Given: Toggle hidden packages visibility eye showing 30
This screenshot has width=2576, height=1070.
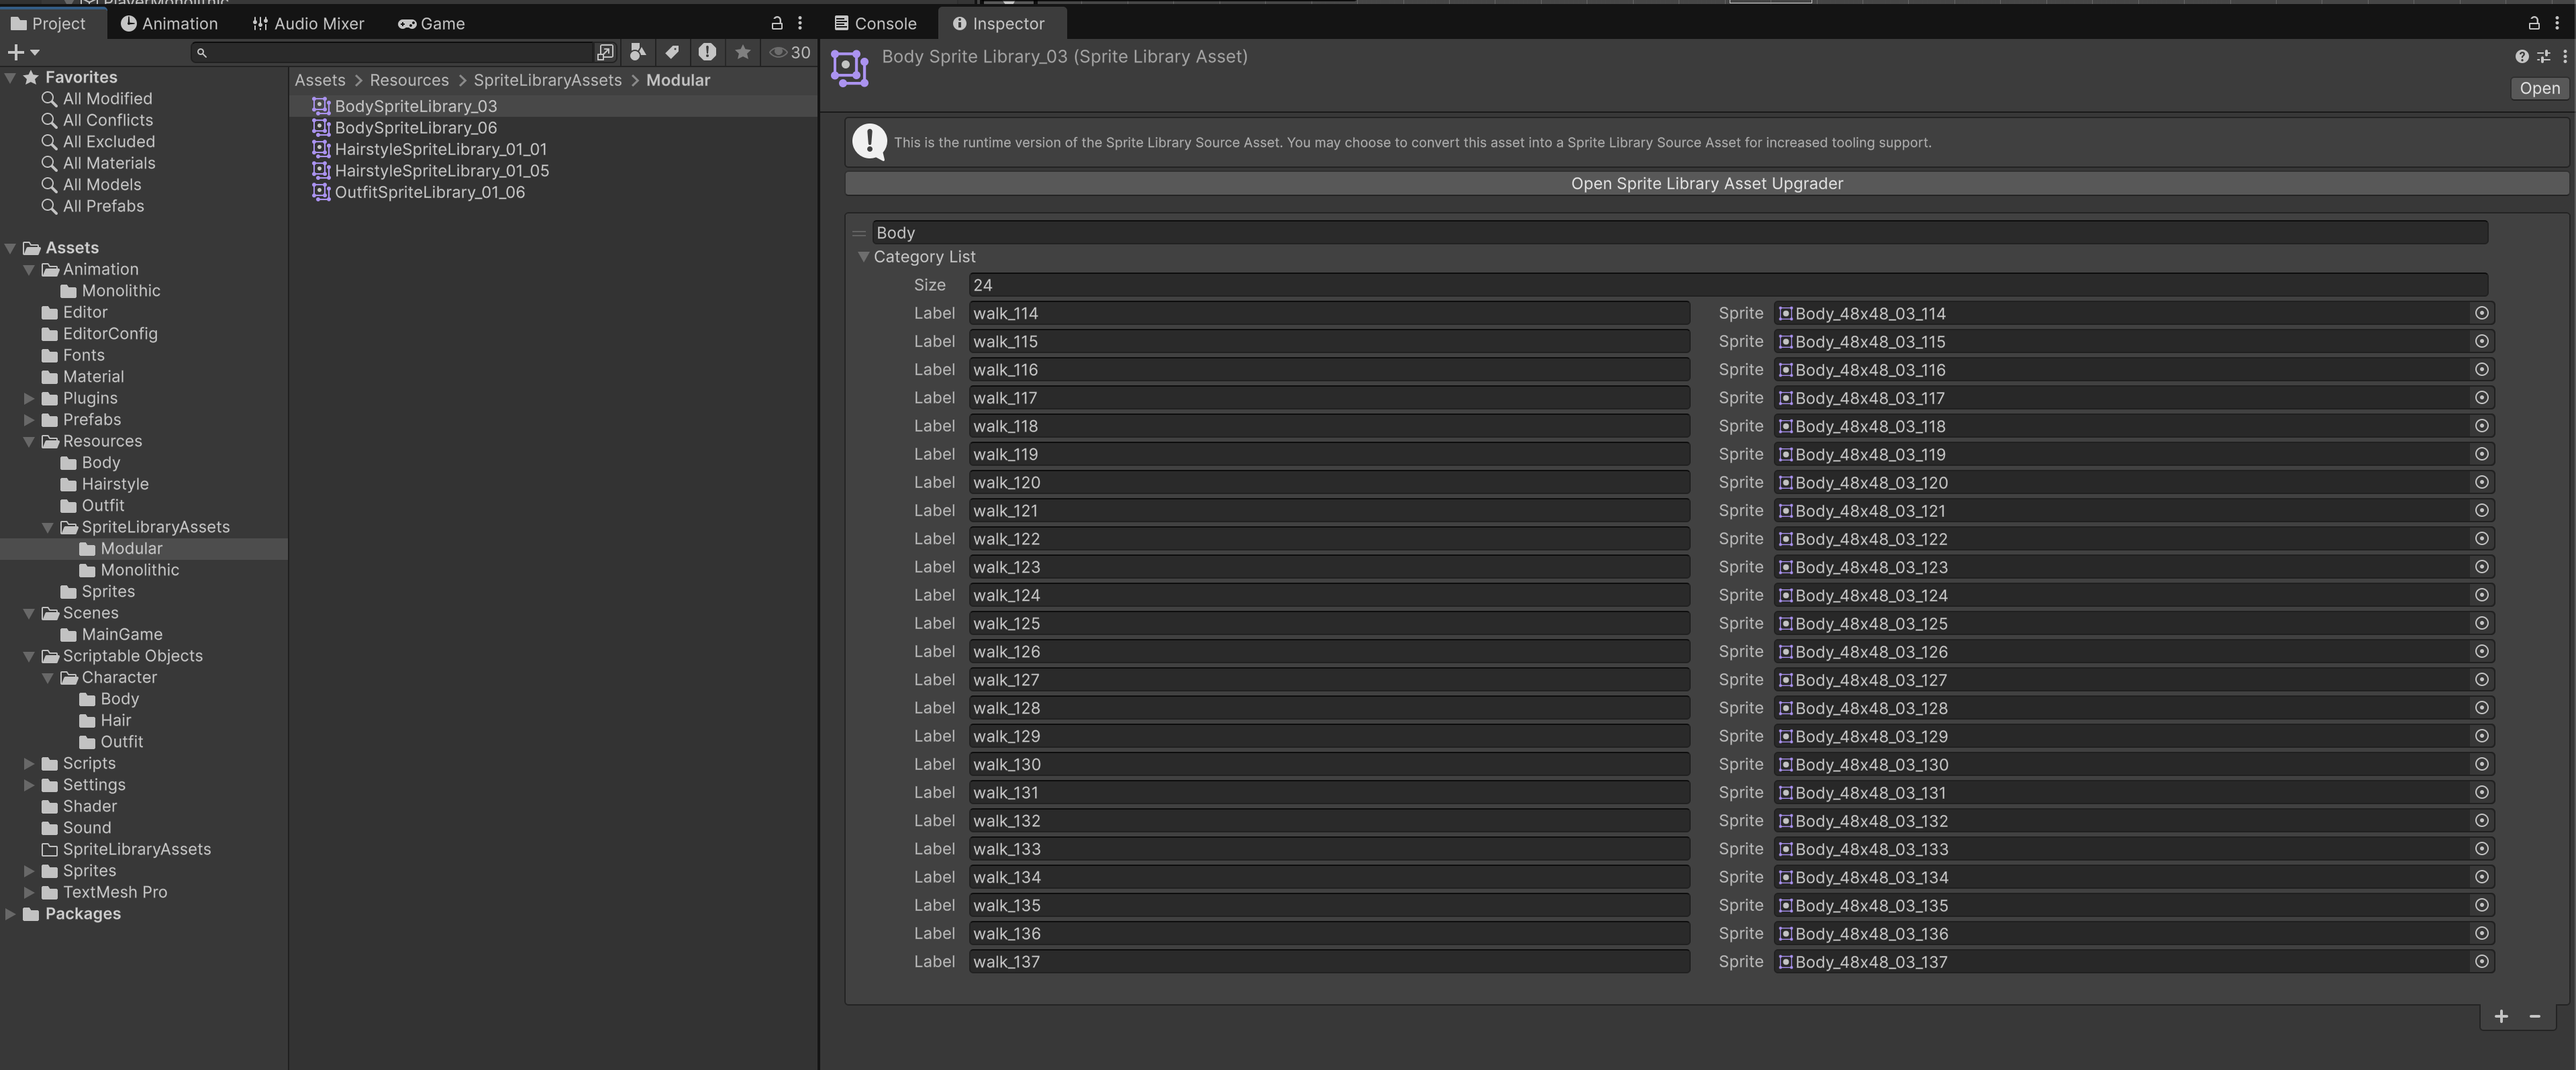Looking at the screenshot, I should 789,52.
